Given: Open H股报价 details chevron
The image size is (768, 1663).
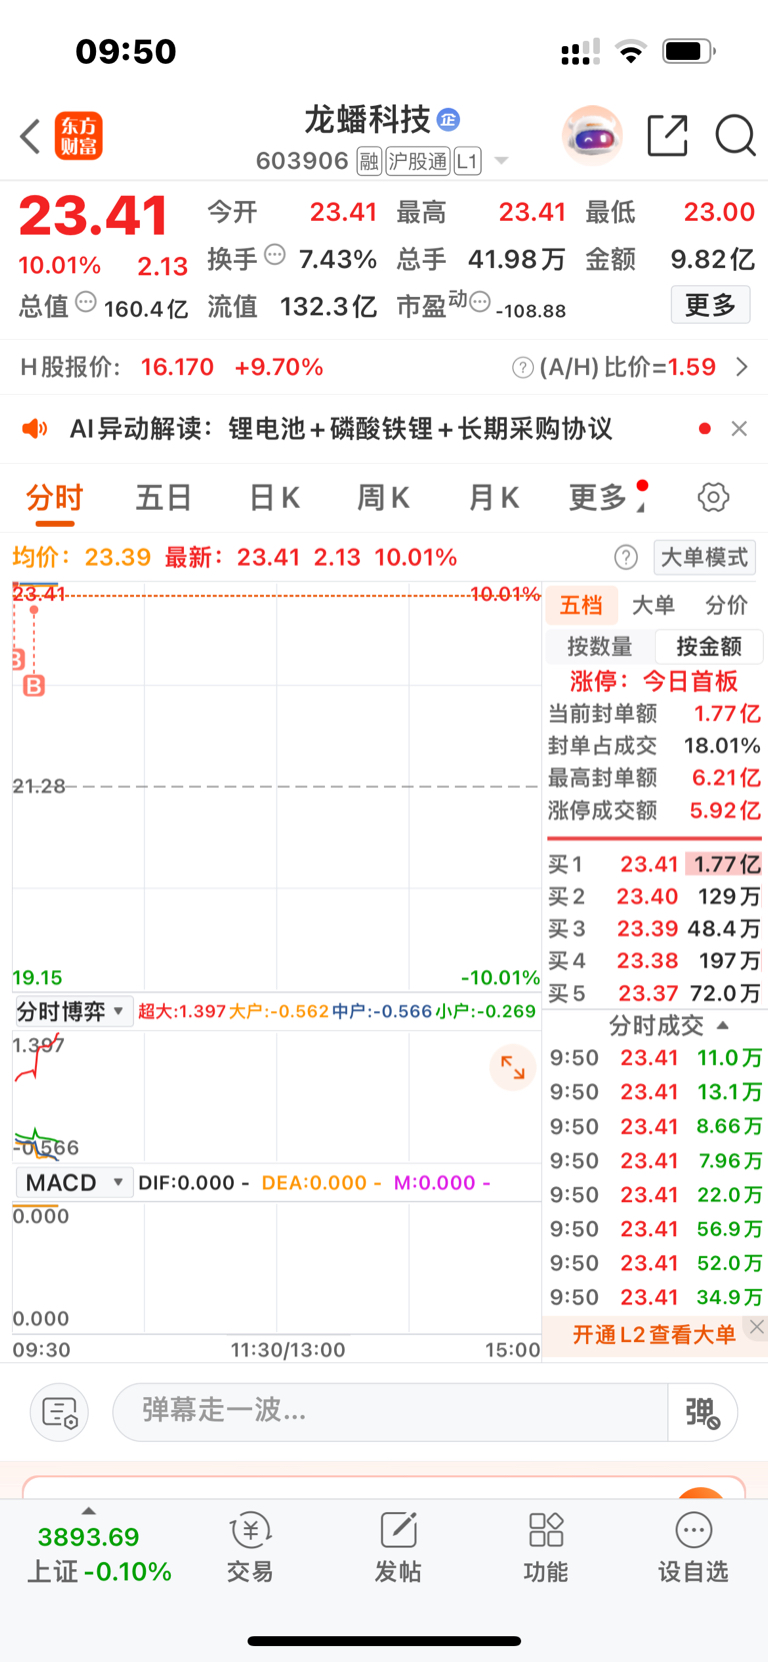Looking at the screenshot, I should pyautogui.click(x=741, y=367).
